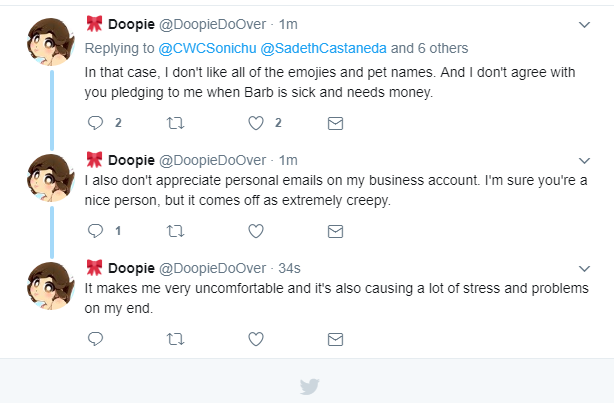Viewport: 614px width, 403px height.
Task: Like the personal emails on business account tweet
Action: [256, 231]
